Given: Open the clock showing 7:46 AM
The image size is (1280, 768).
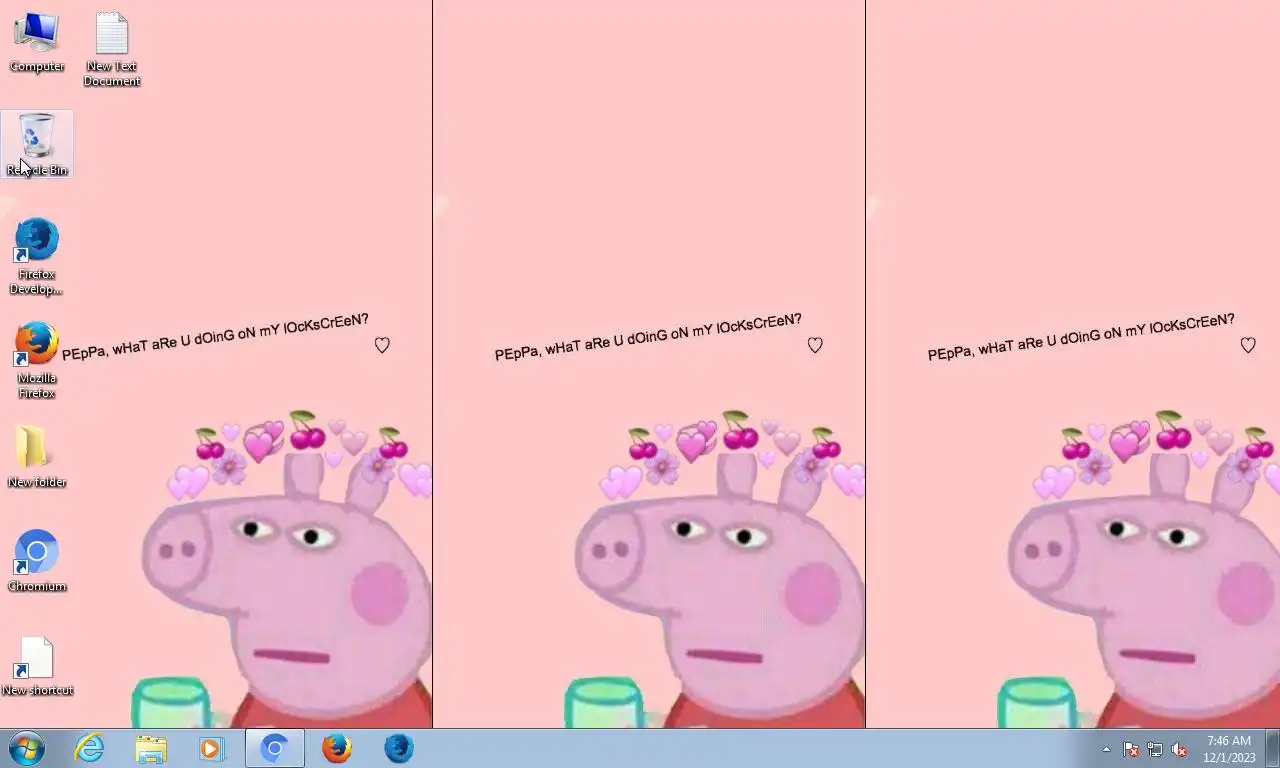Looking at the screenshot, I should (x=1229, y=749).
